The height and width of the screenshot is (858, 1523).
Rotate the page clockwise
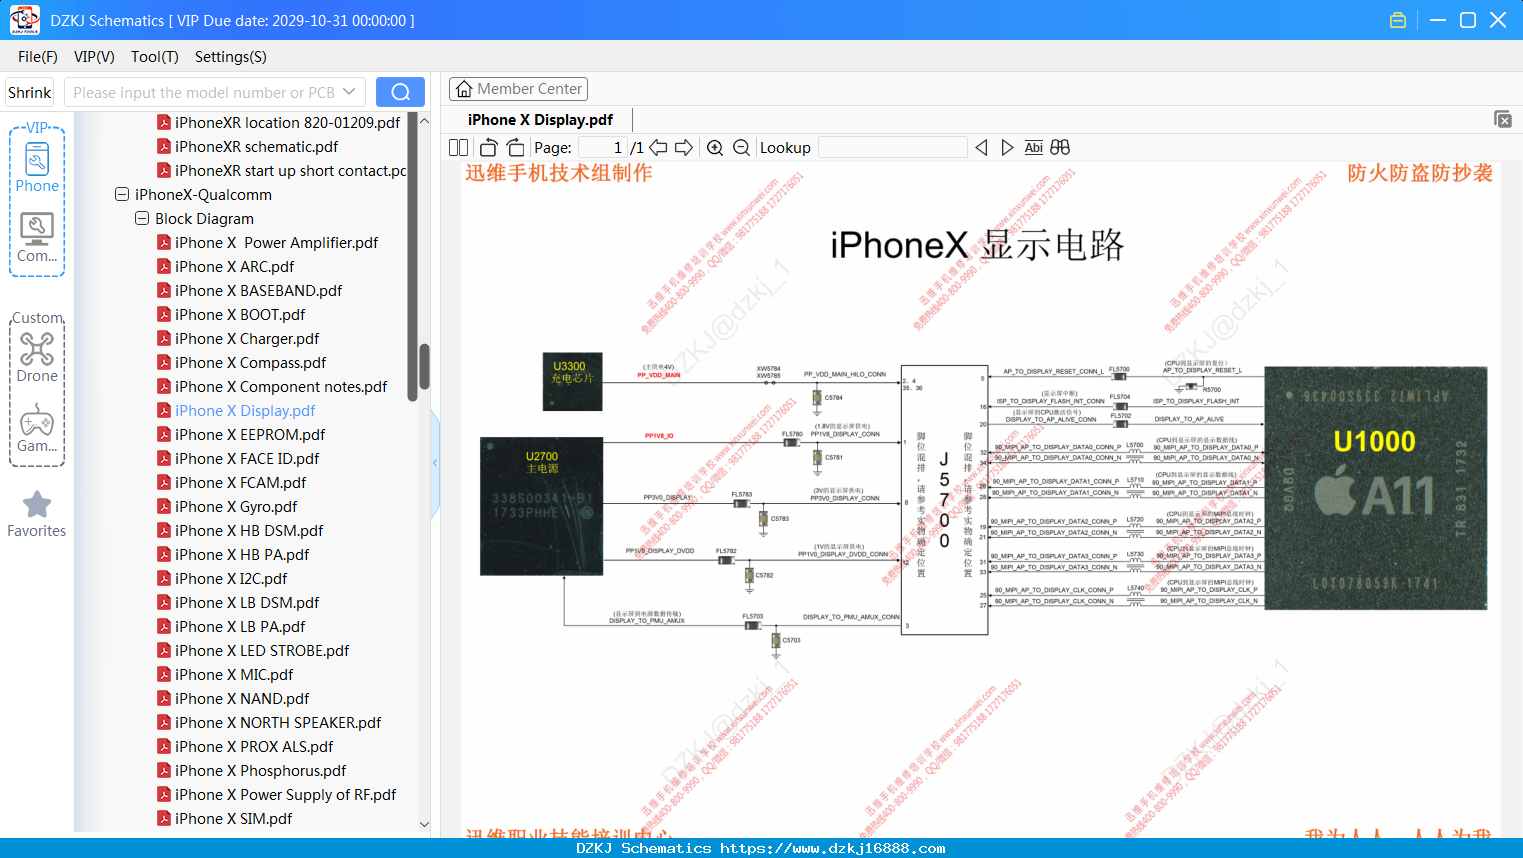tap(515, 147)
